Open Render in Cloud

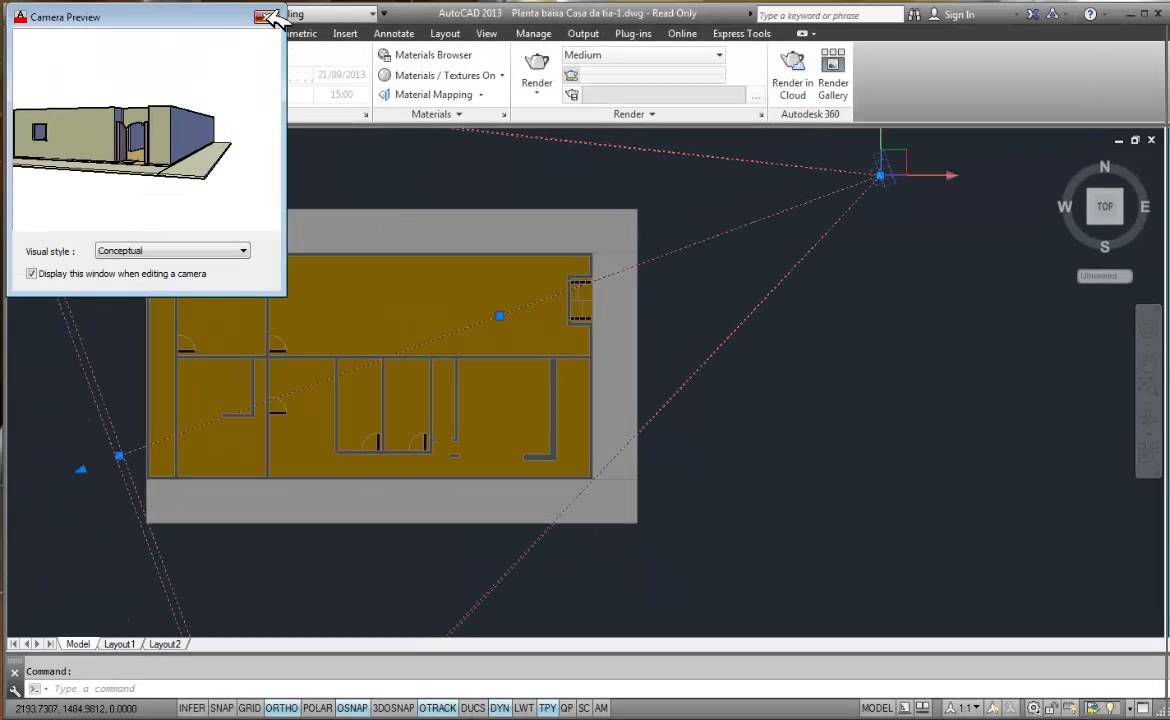click(x=792, y=75)
